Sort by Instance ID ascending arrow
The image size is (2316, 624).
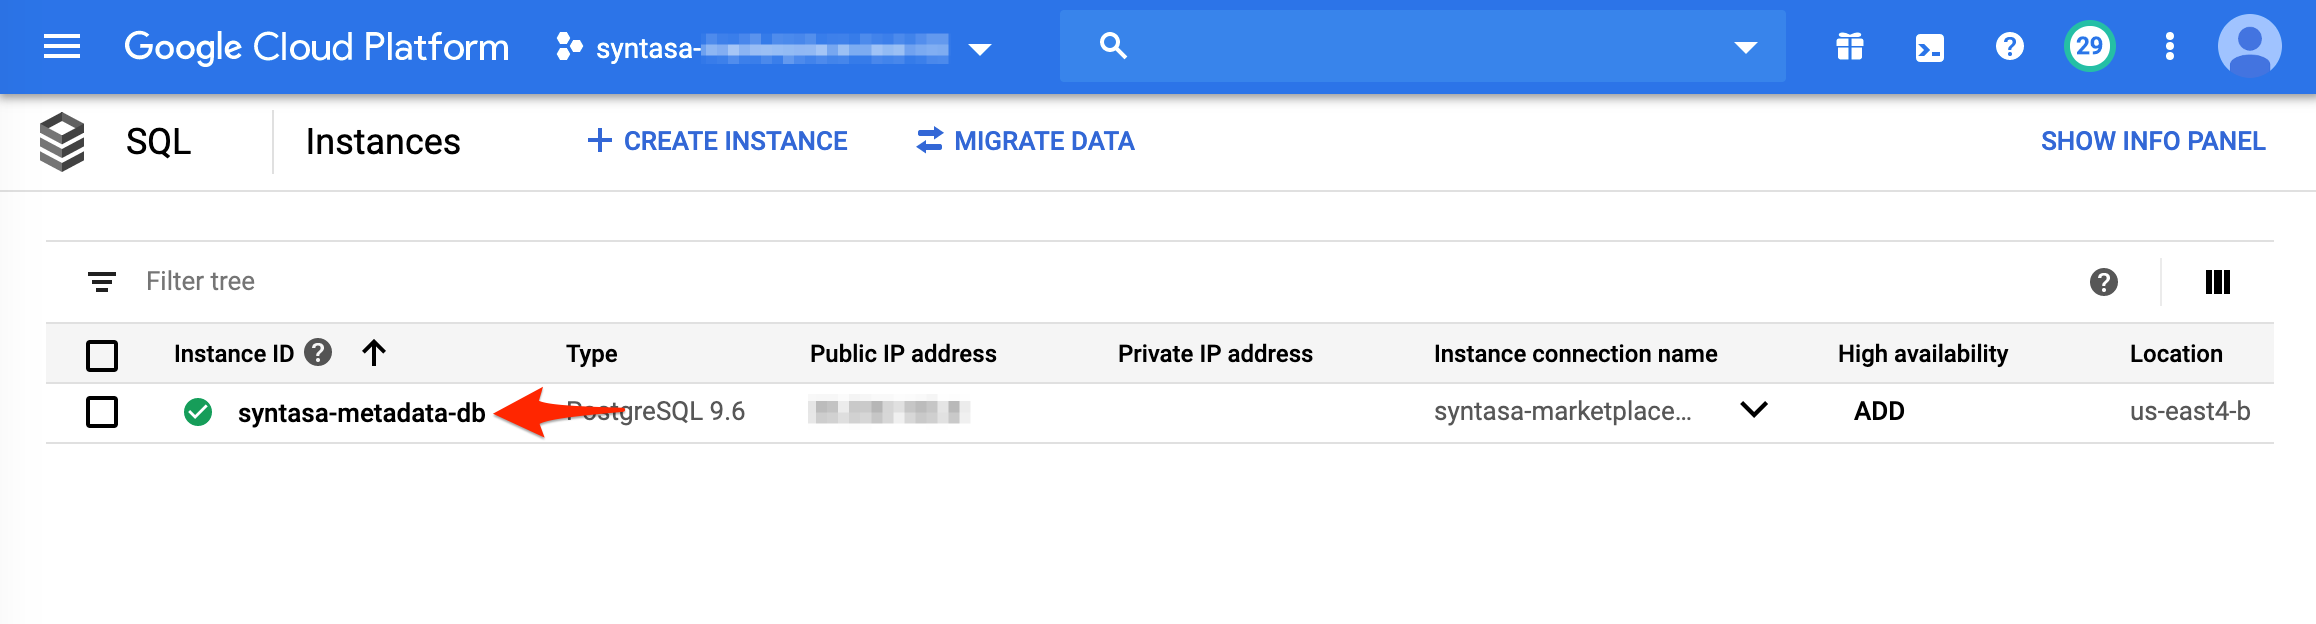pos(374,353)
